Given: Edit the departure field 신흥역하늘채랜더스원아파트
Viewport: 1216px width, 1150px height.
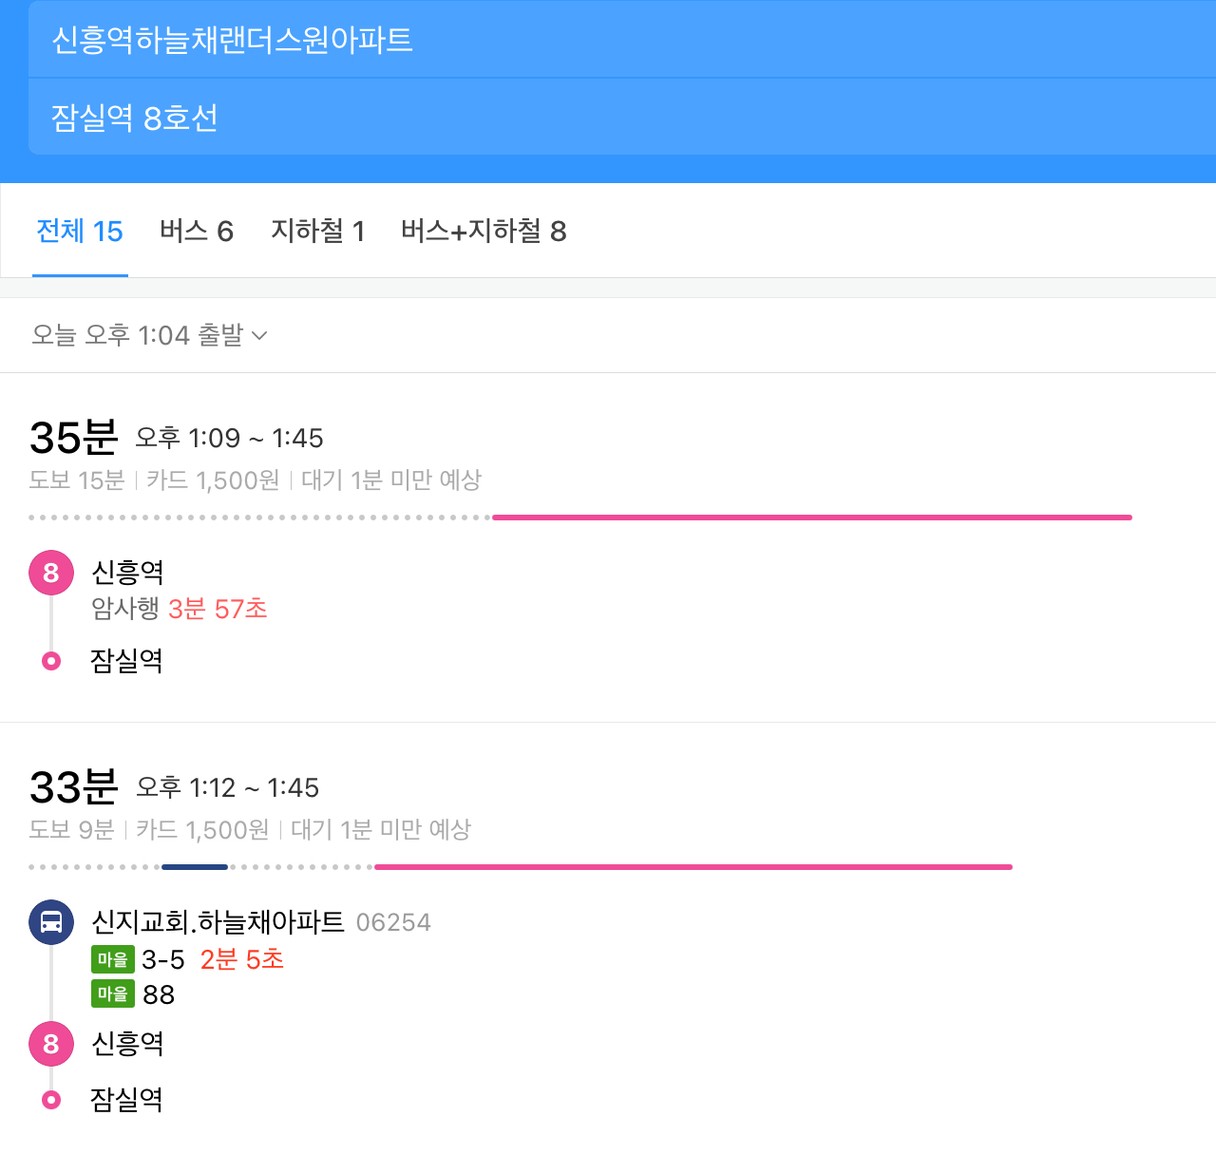Looking at the screenshot, I should (622, 39).
